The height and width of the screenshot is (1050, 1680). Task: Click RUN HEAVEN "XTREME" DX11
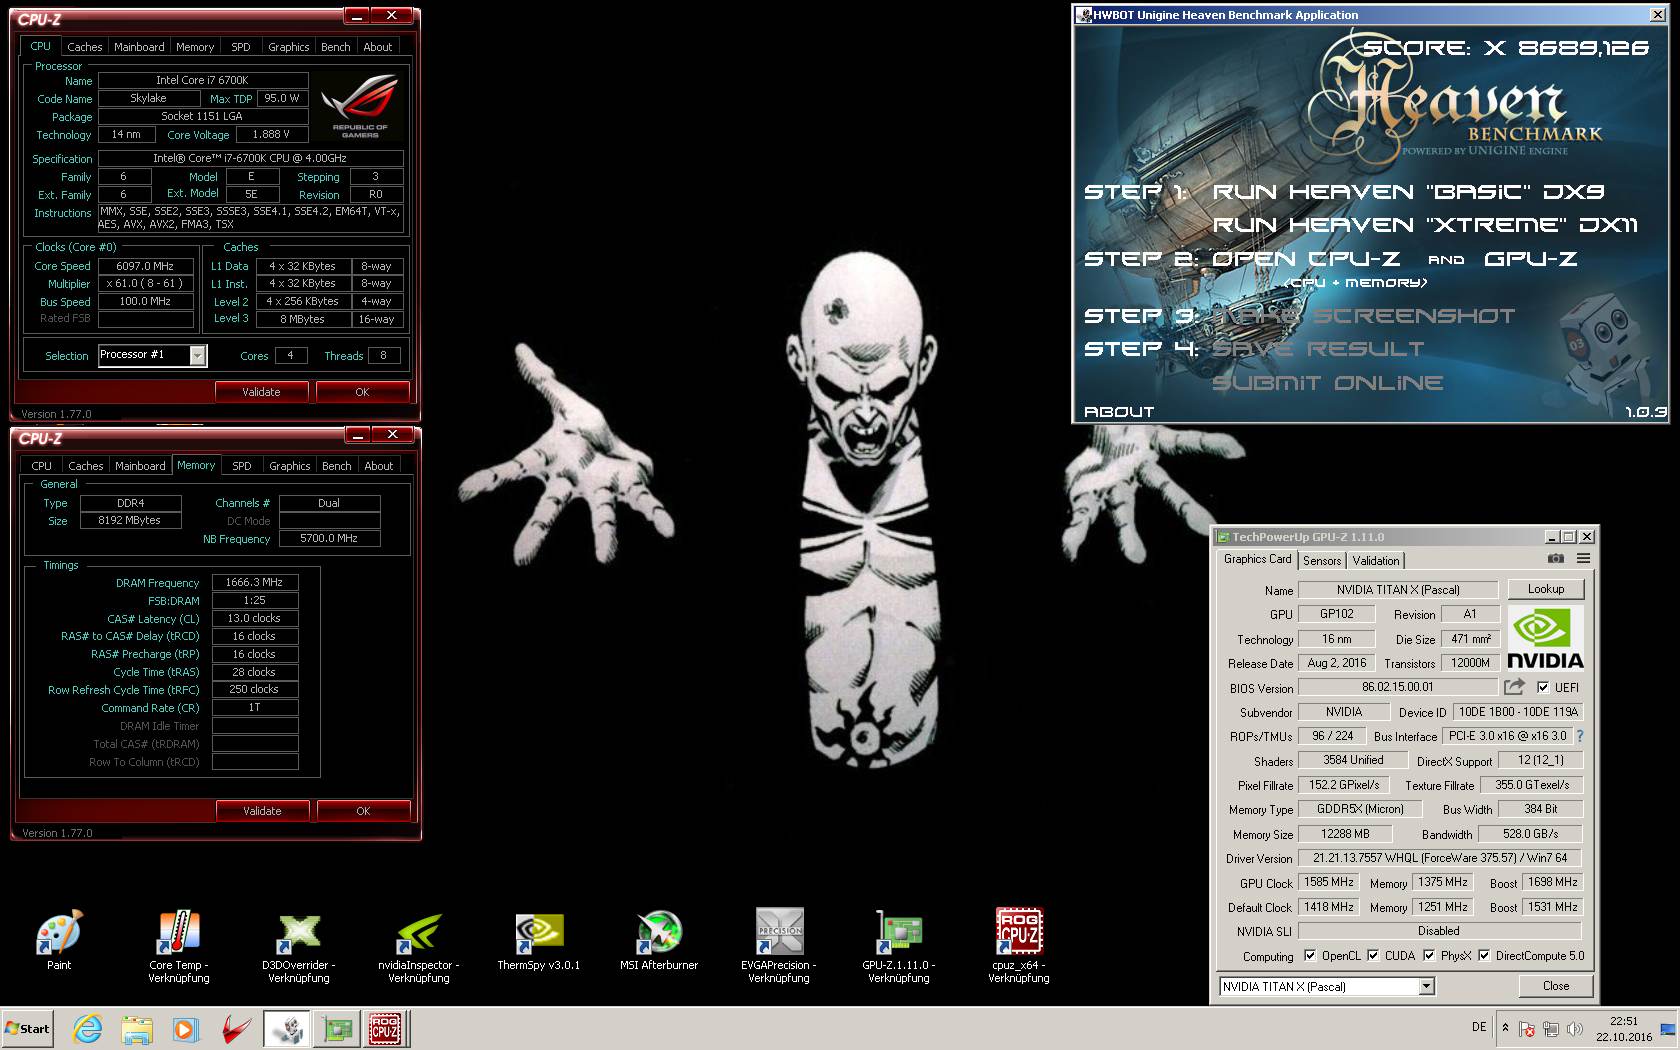tap(1425, 225)
